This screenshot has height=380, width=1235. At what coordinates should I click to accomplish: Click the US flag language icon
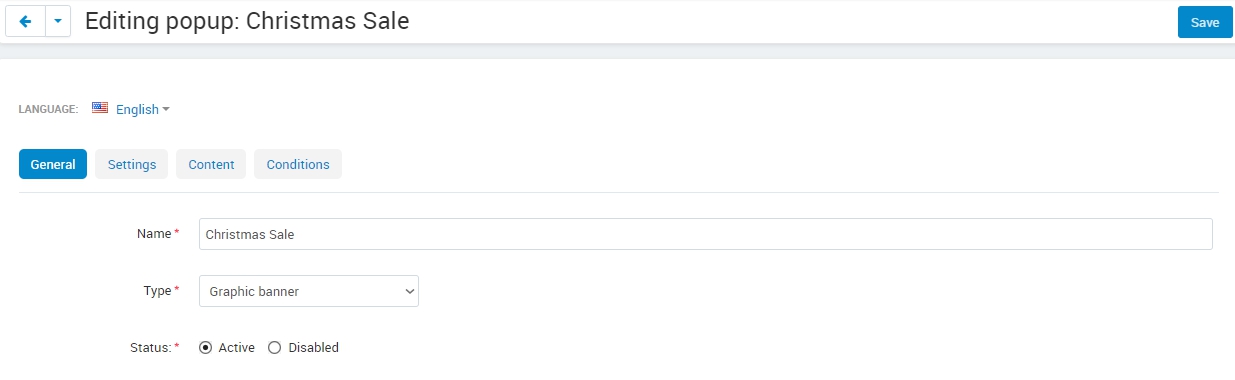click(100, 108)
